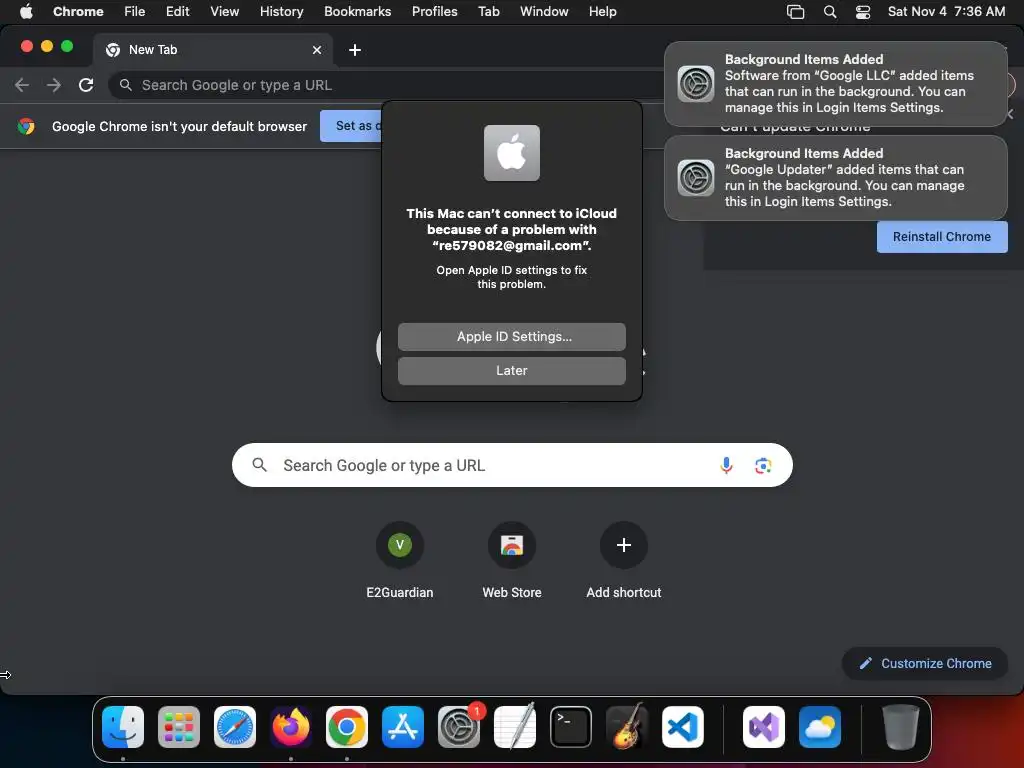
Task: Focus the Chrome address bar
Action: coord(392,85)
